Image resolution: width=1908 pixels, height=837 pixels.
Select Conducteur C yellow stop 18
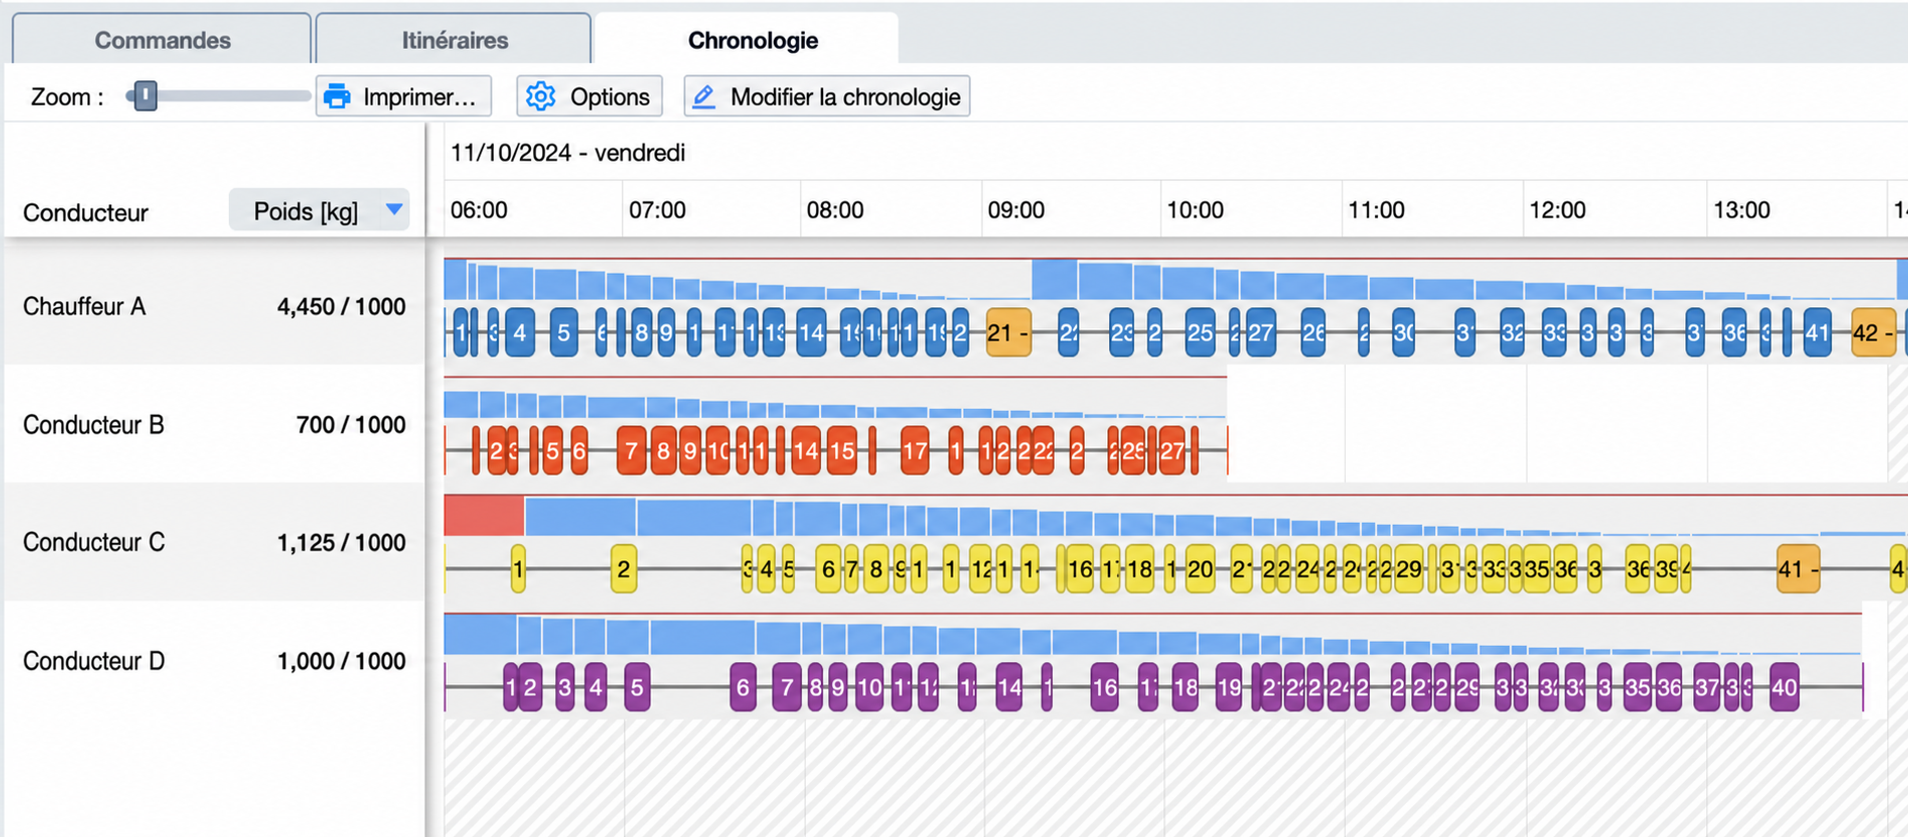pyautogui.click(x=1139, y=569)
